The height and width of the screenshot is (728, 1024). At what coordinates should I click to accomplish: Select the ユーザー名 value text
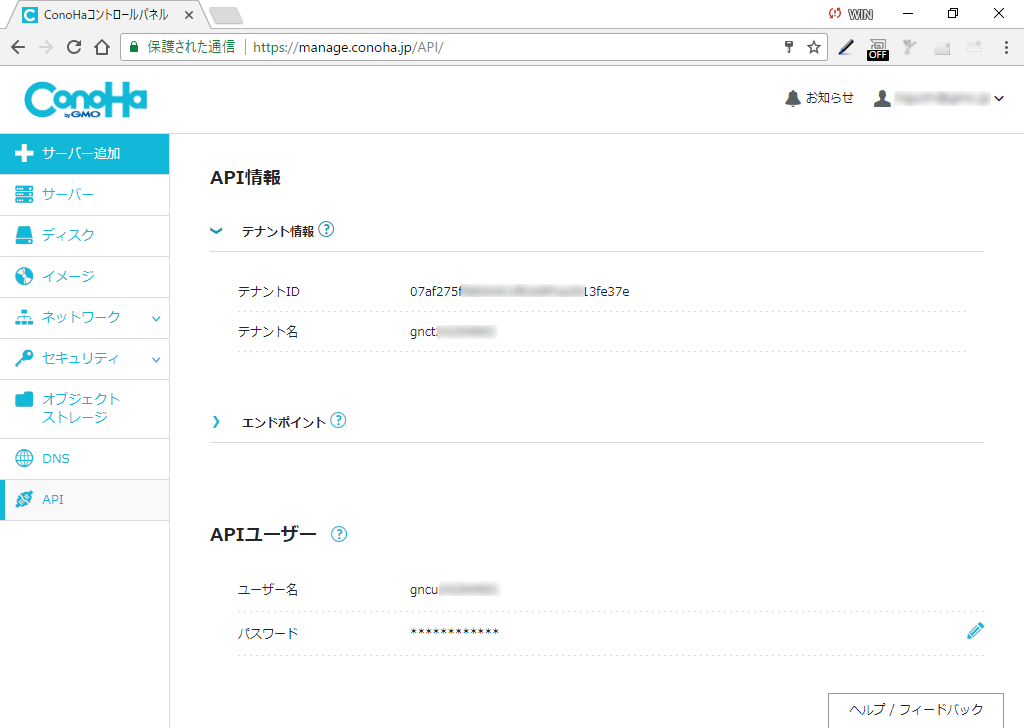coord(454,590)
